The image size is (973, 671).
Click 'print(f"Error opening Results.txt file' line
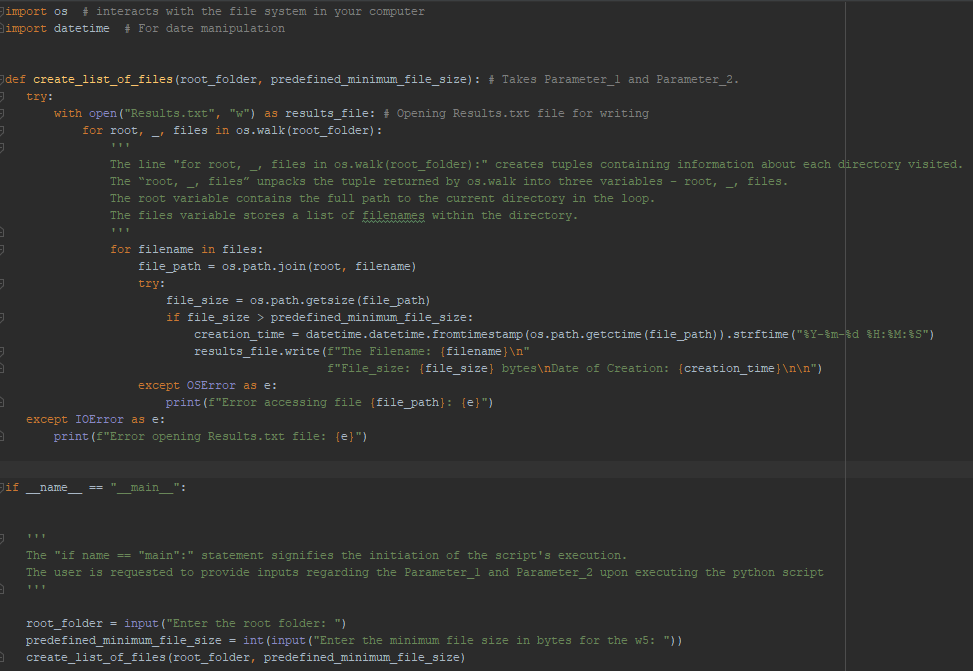pos(210,436)
